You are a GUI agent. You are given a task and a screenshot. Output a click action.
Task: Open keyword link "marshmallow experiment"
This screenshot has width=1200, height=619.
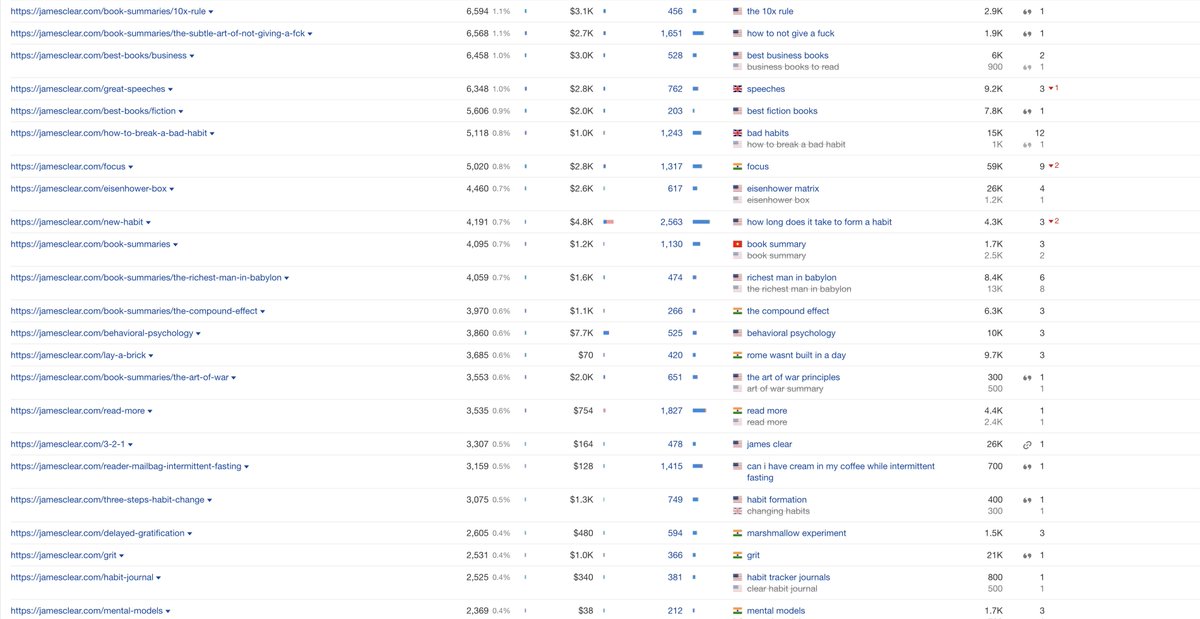pos(796,533)
